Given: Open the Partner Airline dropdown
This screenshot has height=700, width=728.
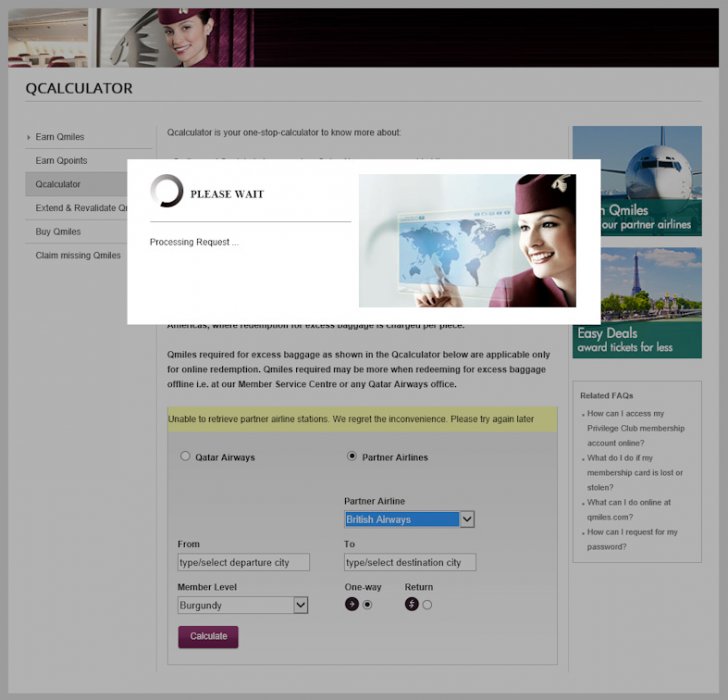Looking at the screenshot, I should (x=409, y=520).
